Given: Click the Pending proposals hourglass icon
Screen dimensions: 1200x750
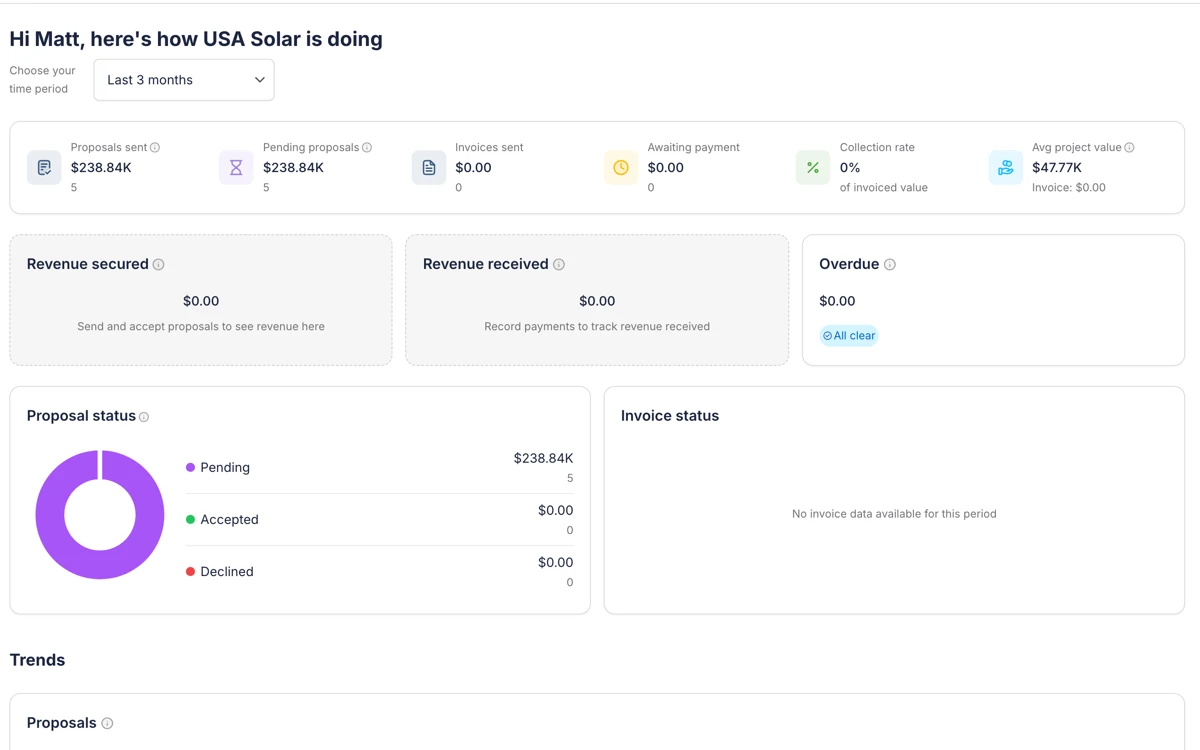Looking at the screenshot, I should click(236, 168).
